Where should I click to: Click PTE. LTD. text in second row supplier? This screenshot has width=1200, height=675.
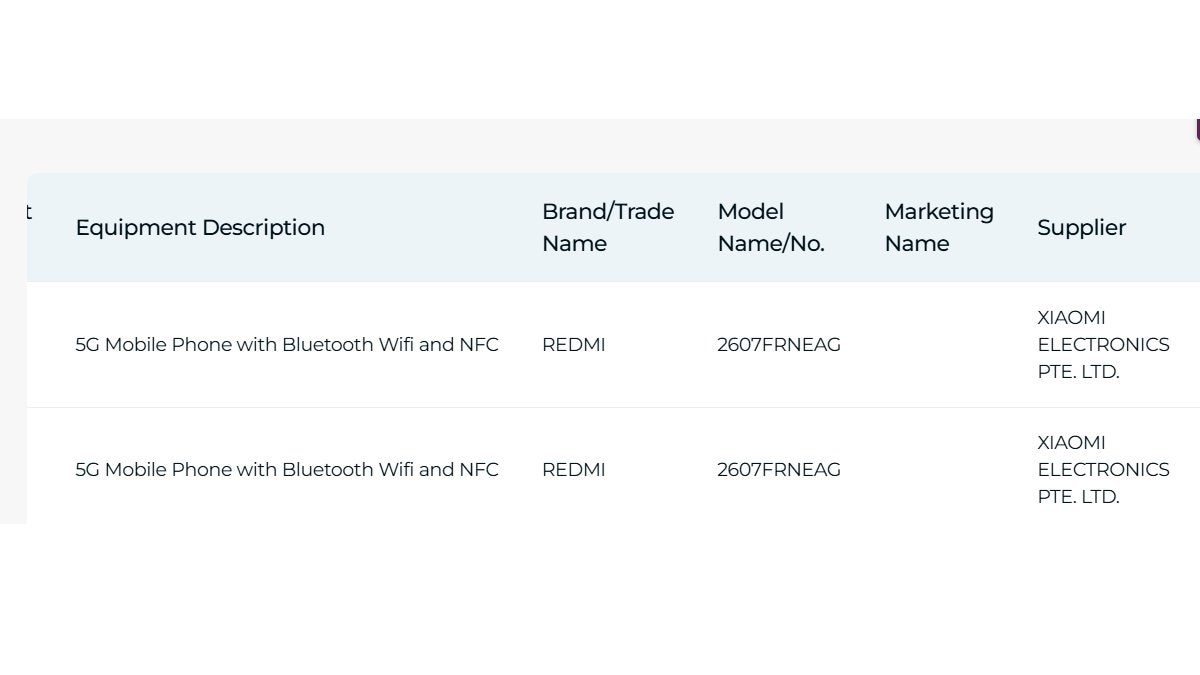[1078, 496]
